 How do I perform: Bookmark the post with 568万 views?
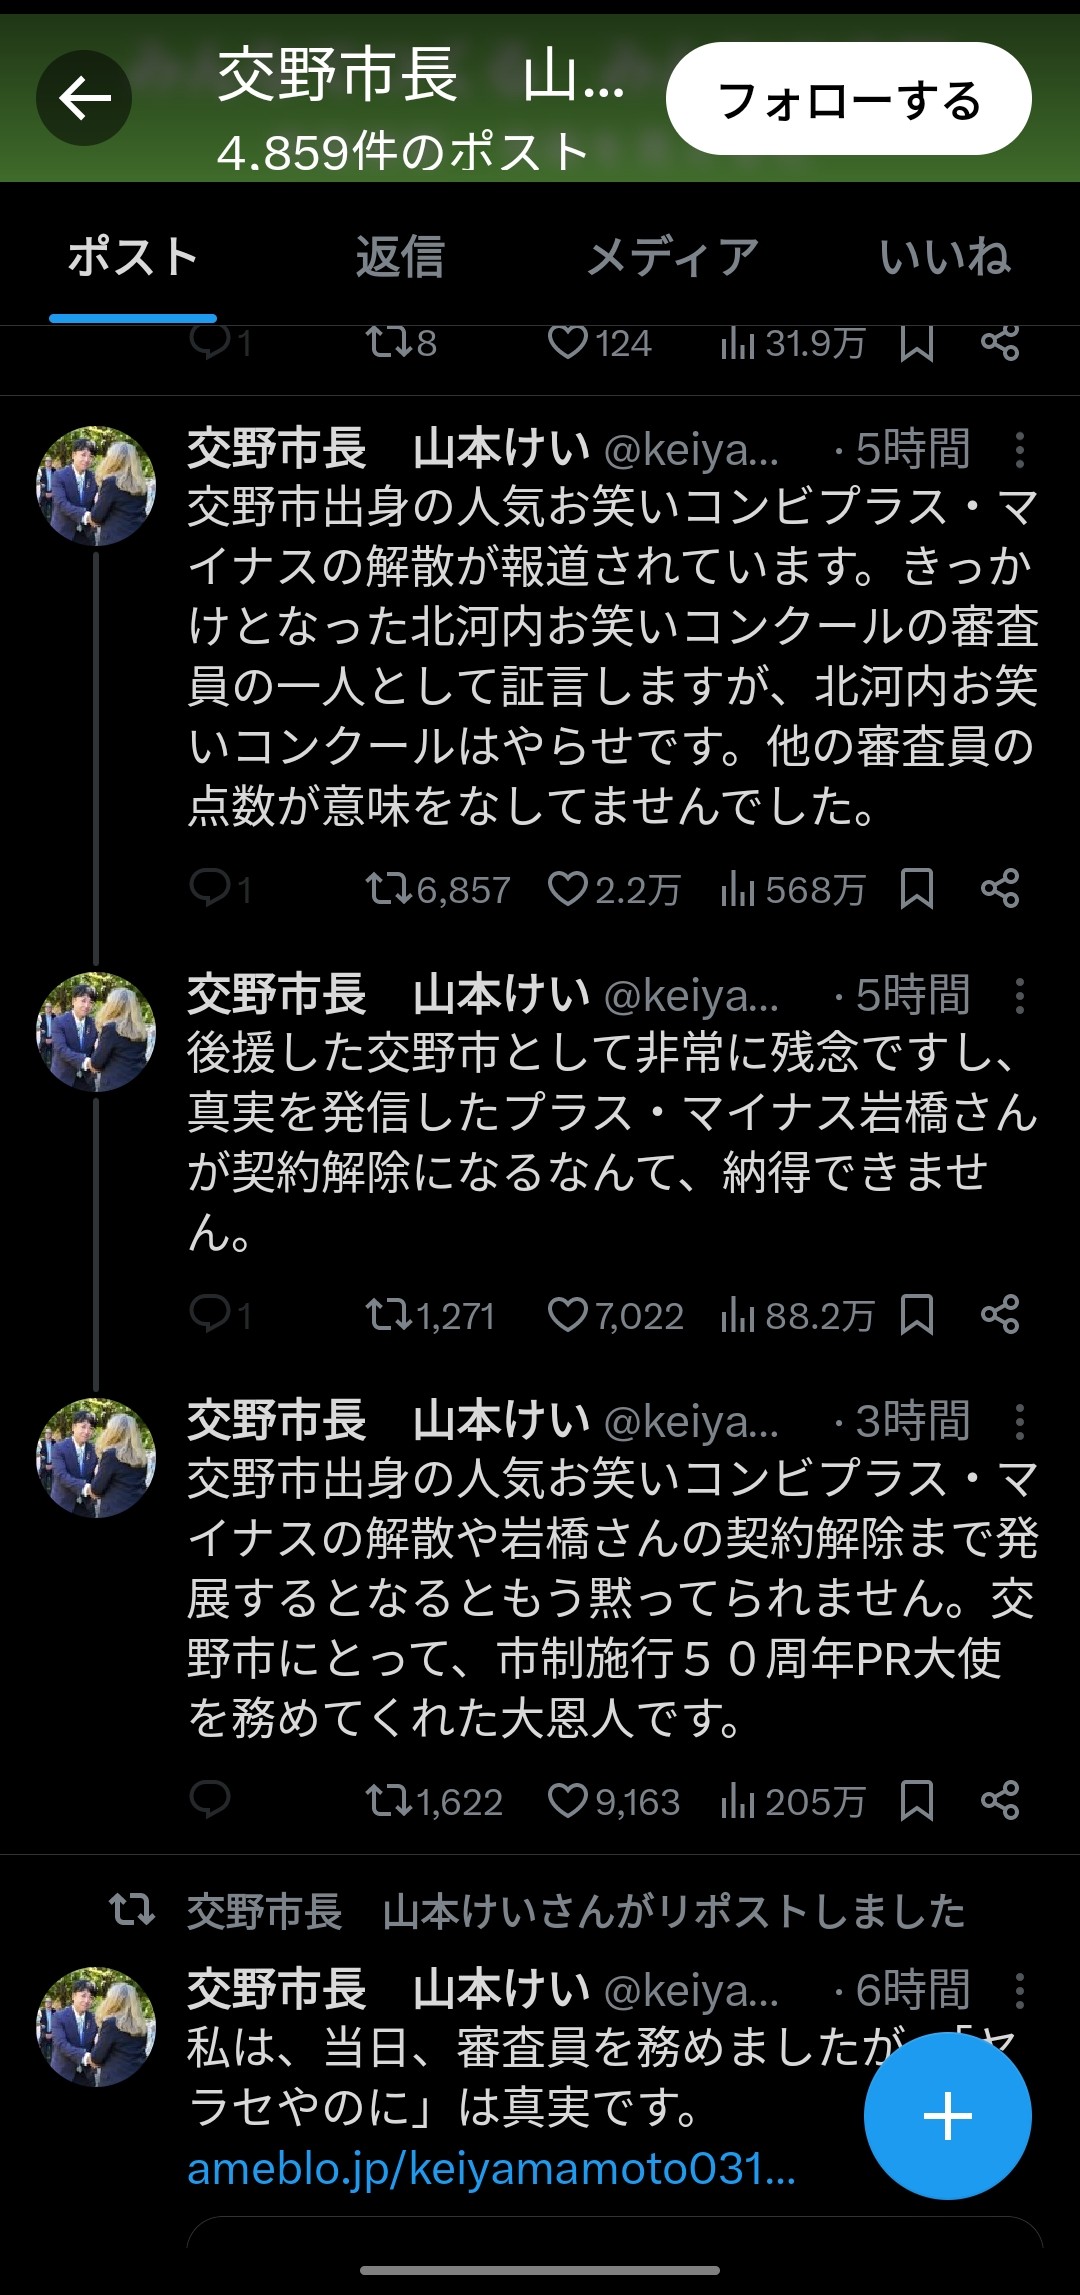[x=916, y=888]
